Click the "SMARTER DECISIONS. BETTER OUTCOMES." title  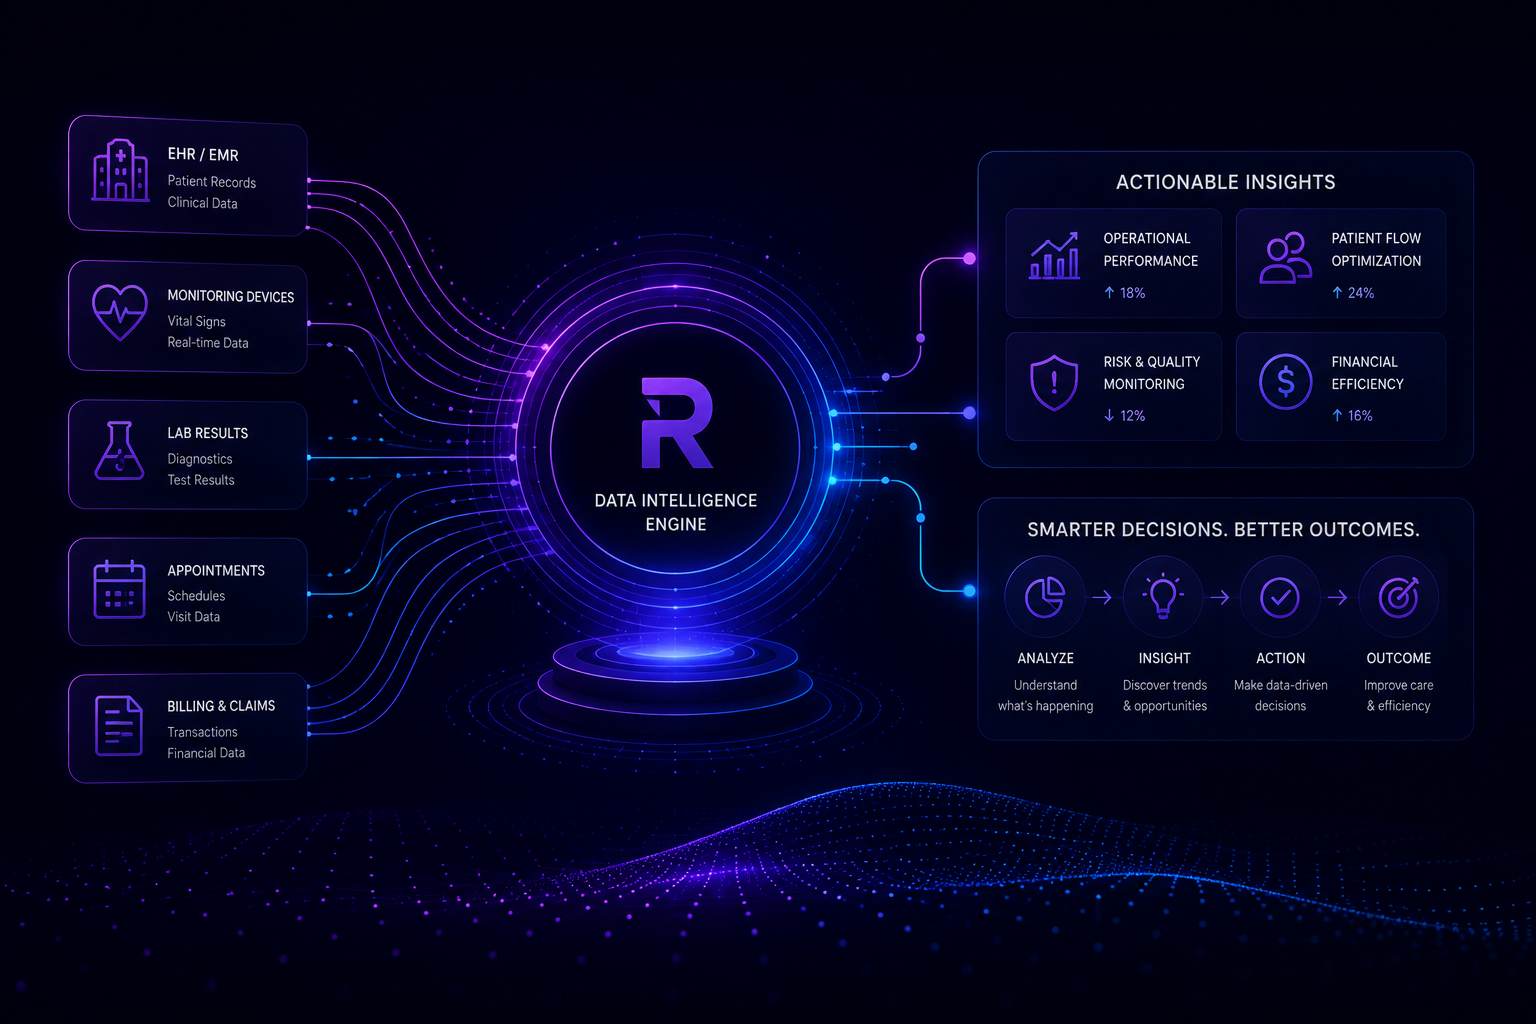[x=1224, y=530]
